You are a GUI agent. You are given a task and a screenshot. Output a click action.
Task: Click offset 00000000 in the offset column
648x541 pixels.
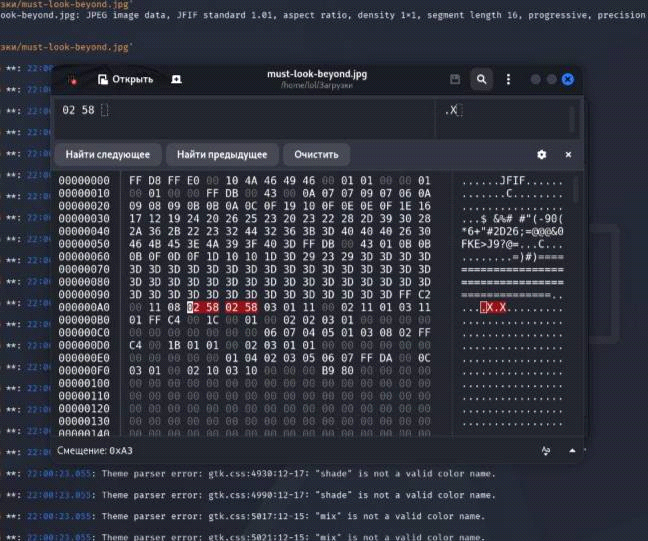tap(84, 181)
